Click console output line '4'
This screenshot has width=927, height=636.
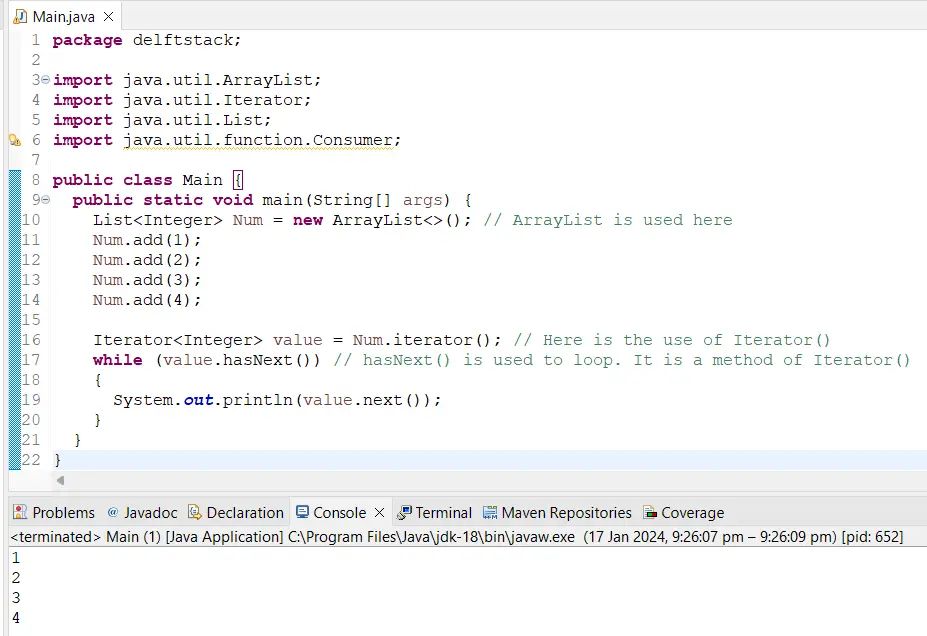pyautogui.click(x=16, y=618)
